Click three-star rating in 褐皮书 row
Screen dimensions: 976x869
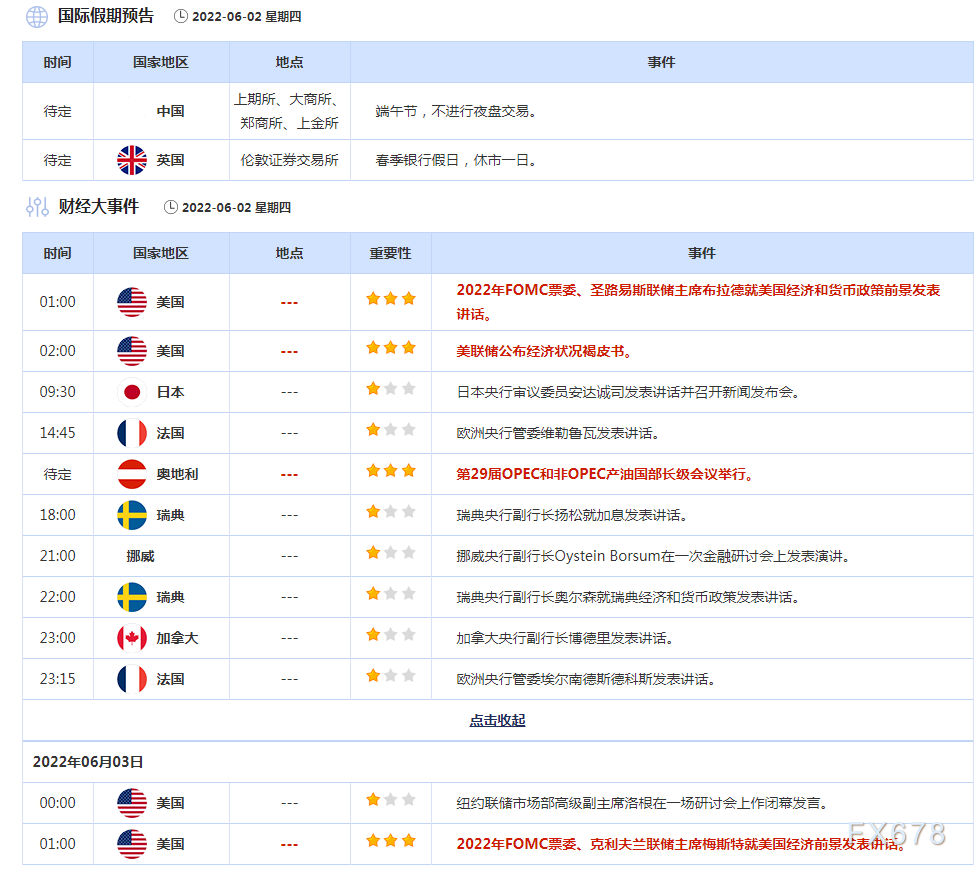tap(391, 348)
